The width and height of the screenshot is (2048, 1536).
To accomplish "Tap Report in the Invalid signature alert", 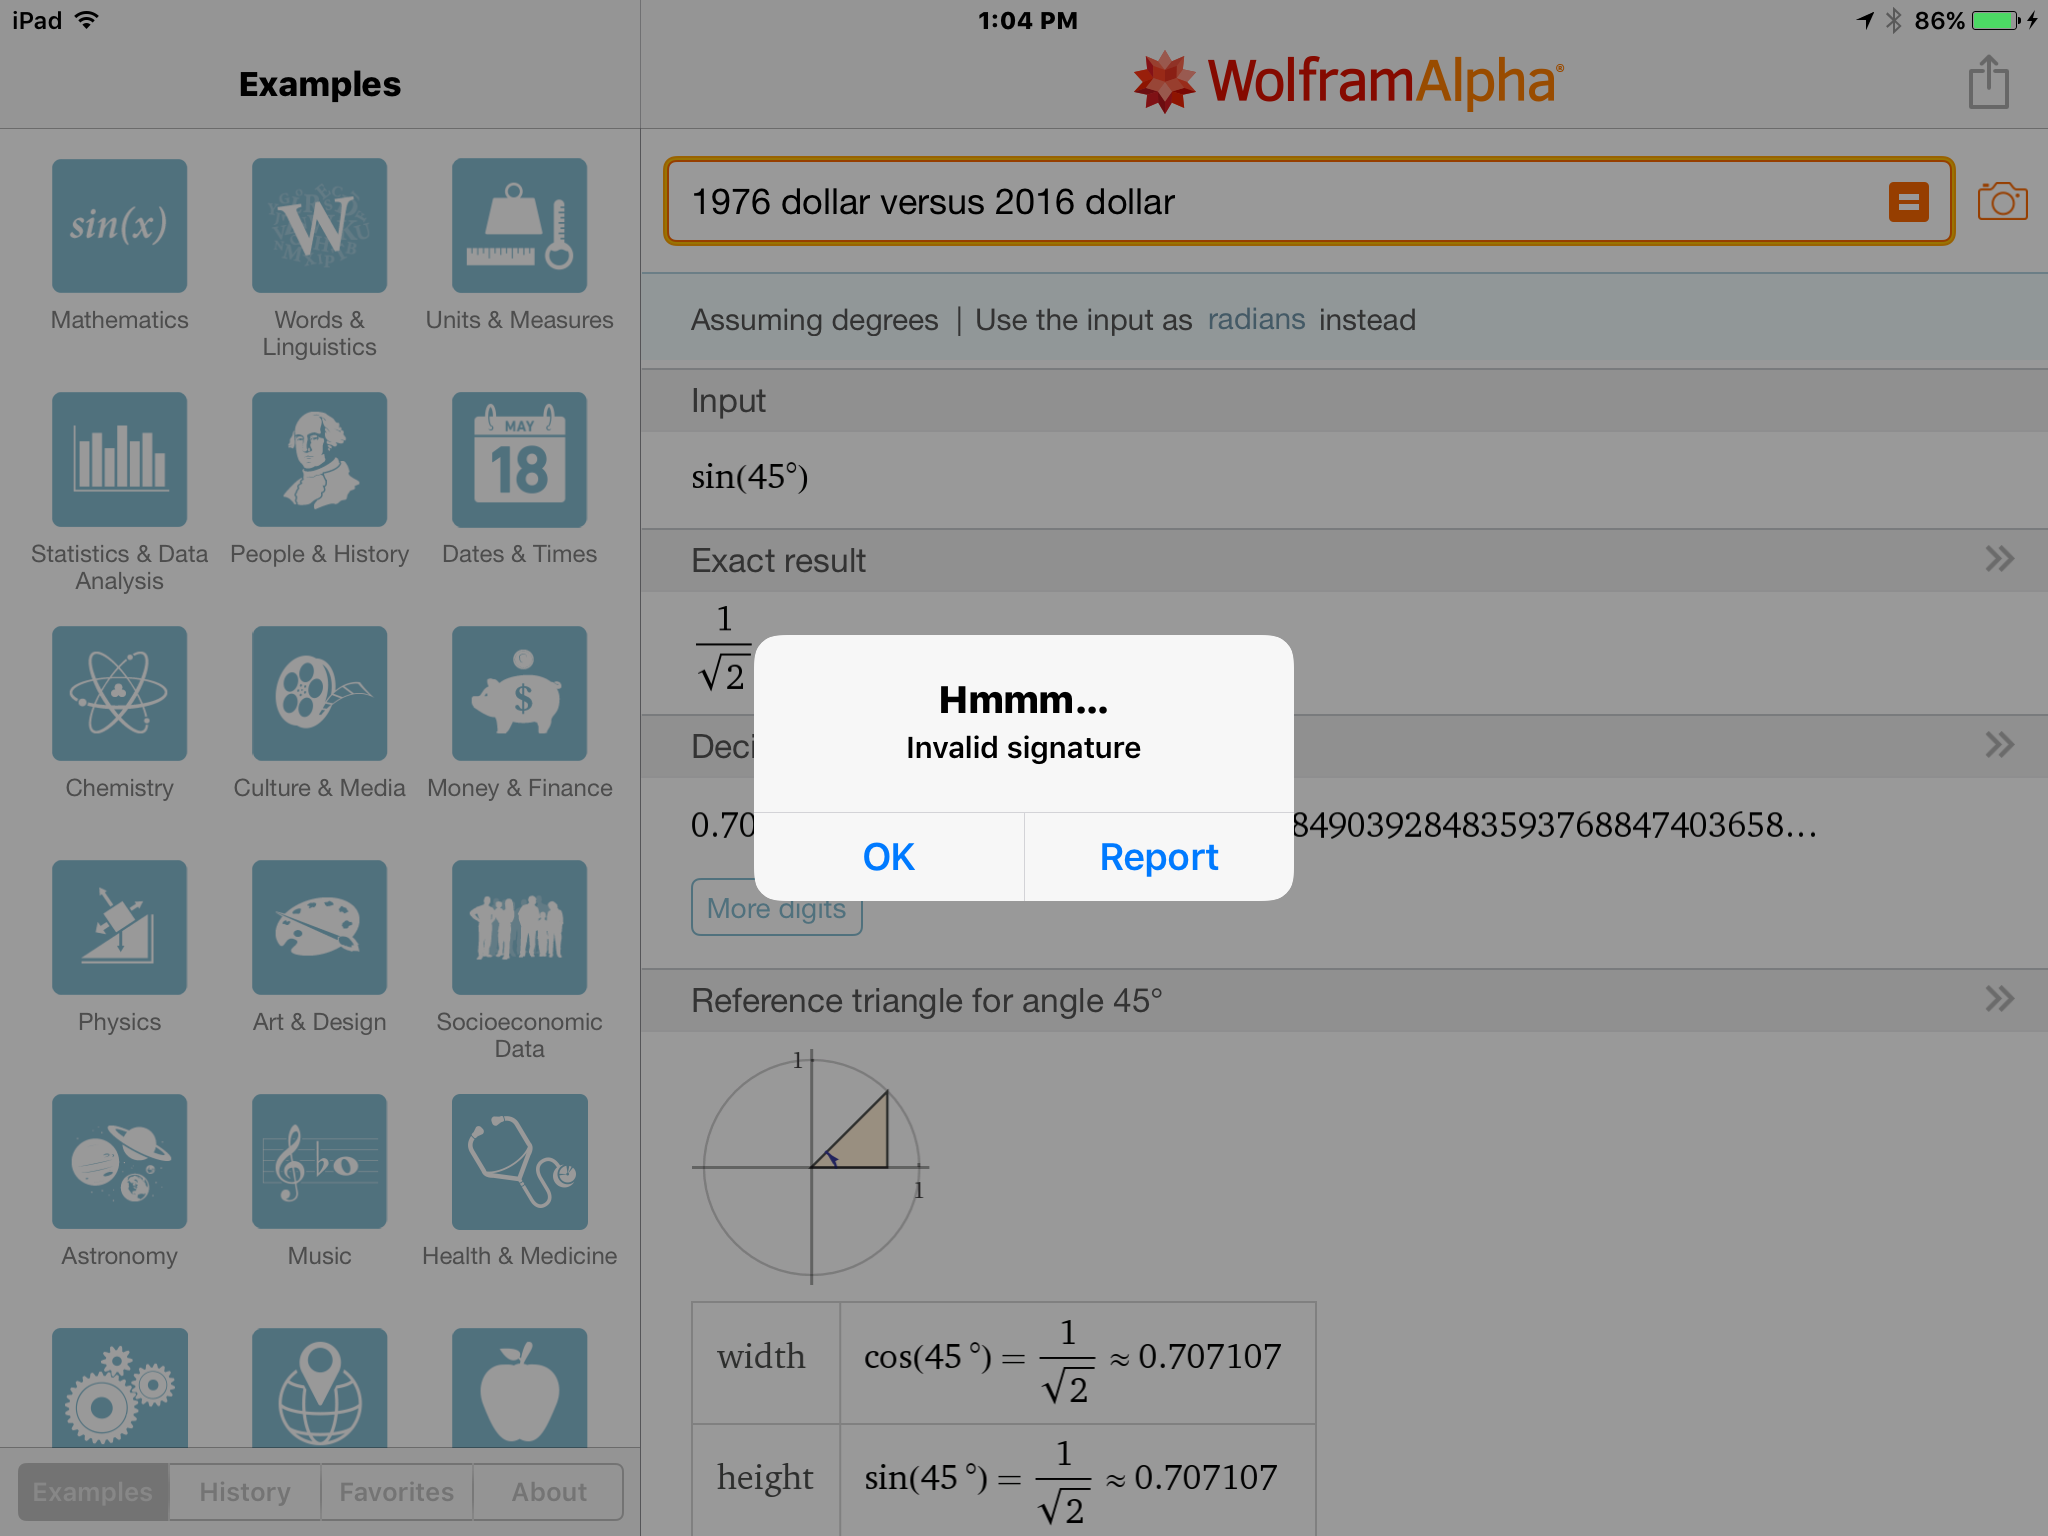I will tap(1159, 857).
